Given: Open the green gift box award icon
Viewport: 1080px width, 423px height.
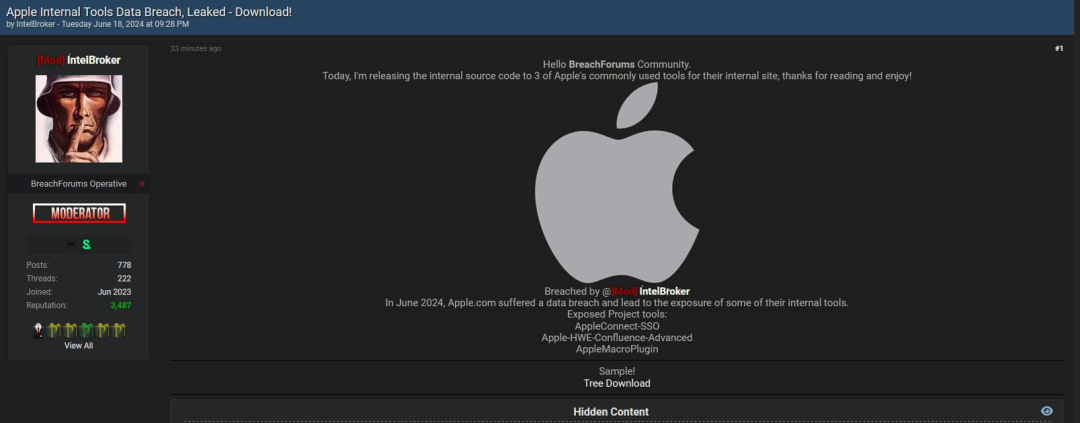Looking at the screenshot, I should point(86,331).
